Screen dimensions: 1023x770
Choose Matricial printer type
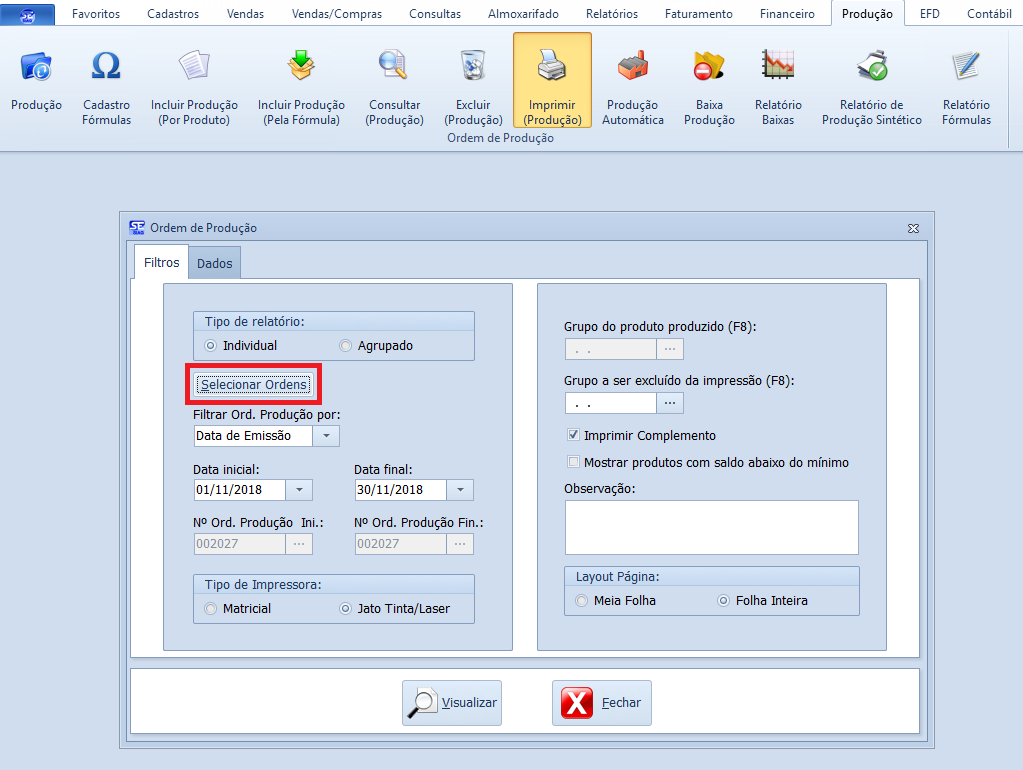(x=210, y=608)
